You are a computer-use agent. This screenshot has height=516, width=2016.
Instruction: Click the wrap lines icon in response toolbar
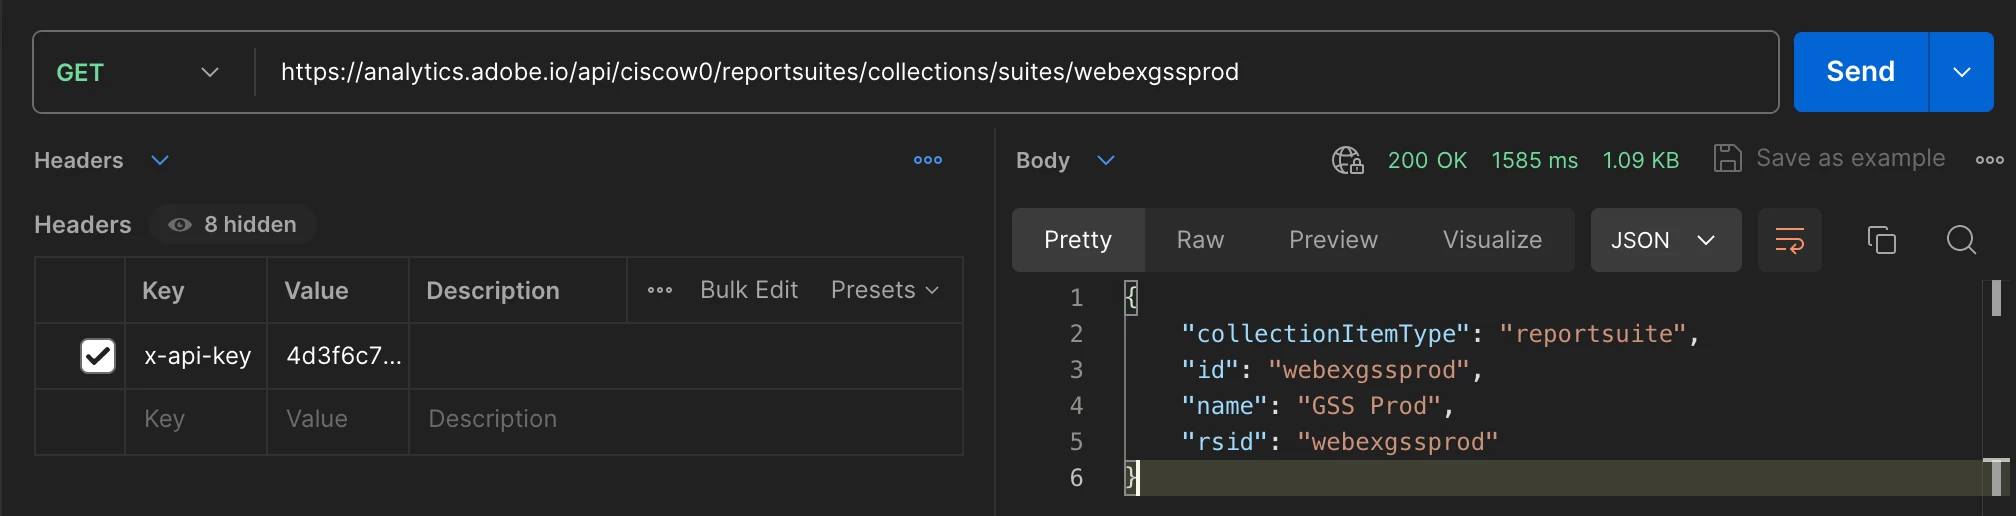coord(1789,240)
